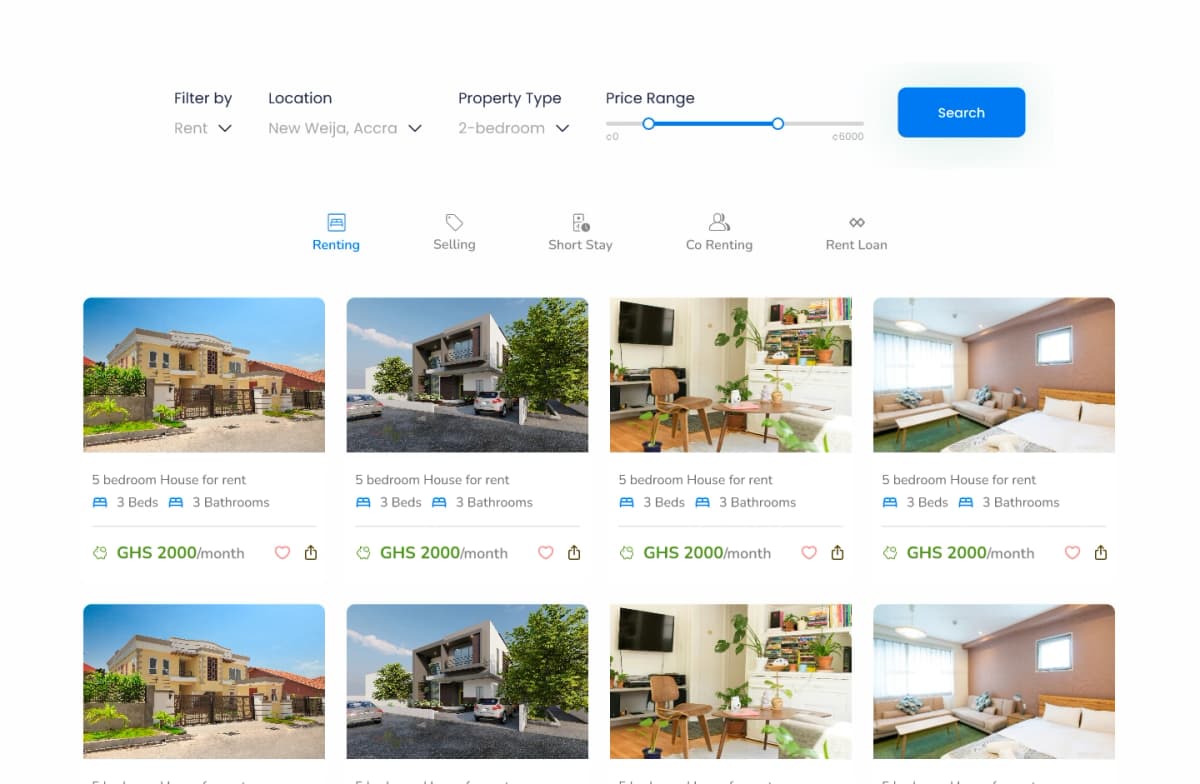Open the second-row yellow mansion photo
Viewport: 1200px width, 784px height.
204,681
